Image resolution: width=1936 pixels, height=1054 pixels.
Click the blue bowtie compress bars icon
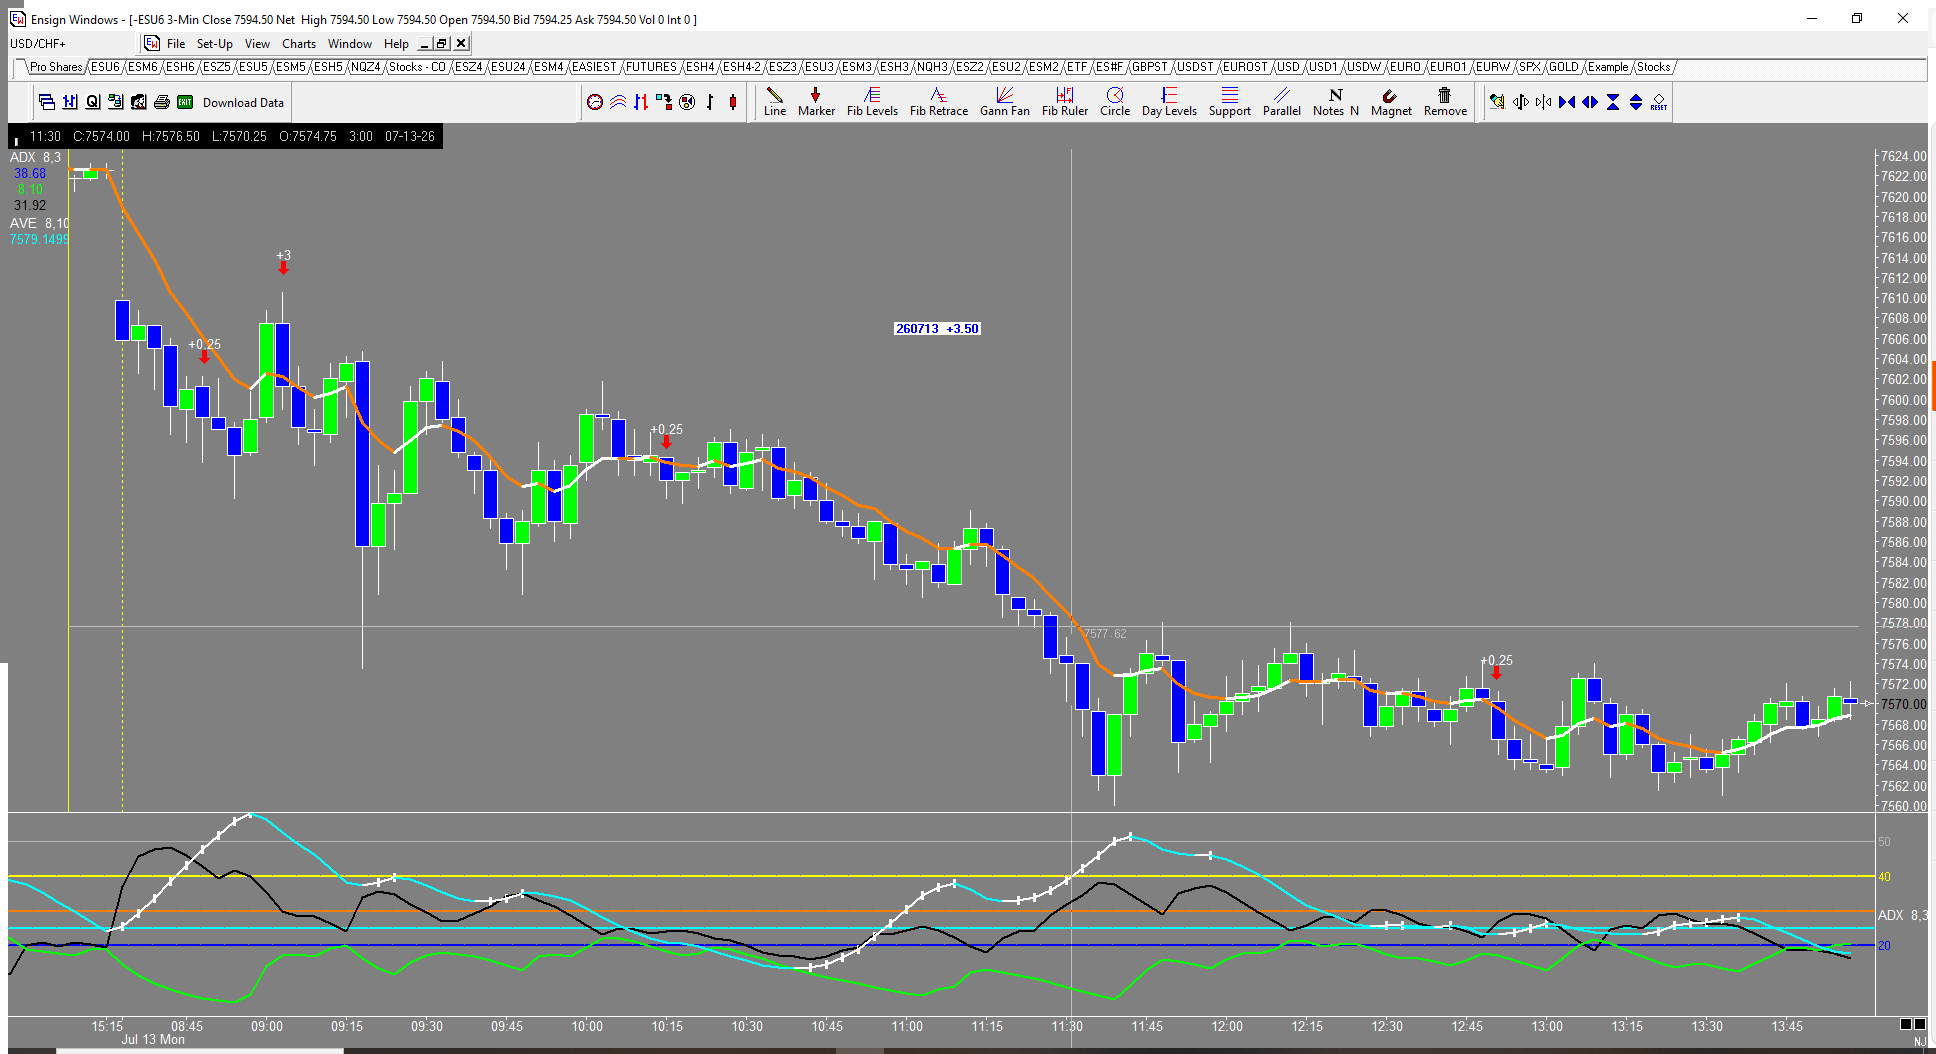[x=1567, y=102]
